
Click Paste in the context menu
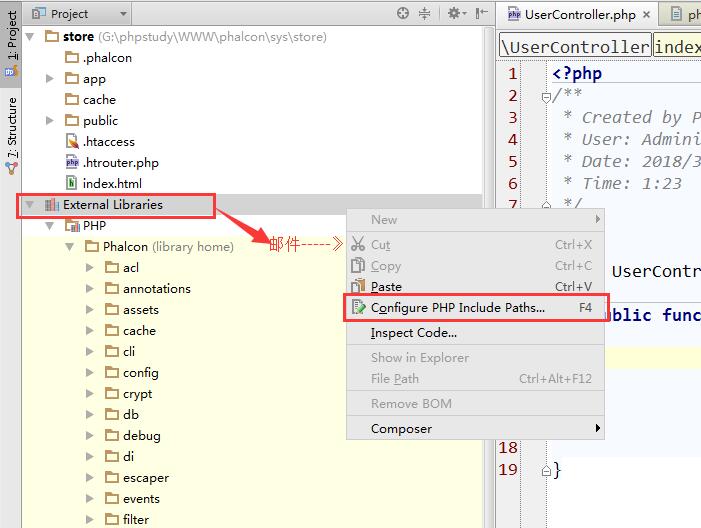click(x=386, y=287)
